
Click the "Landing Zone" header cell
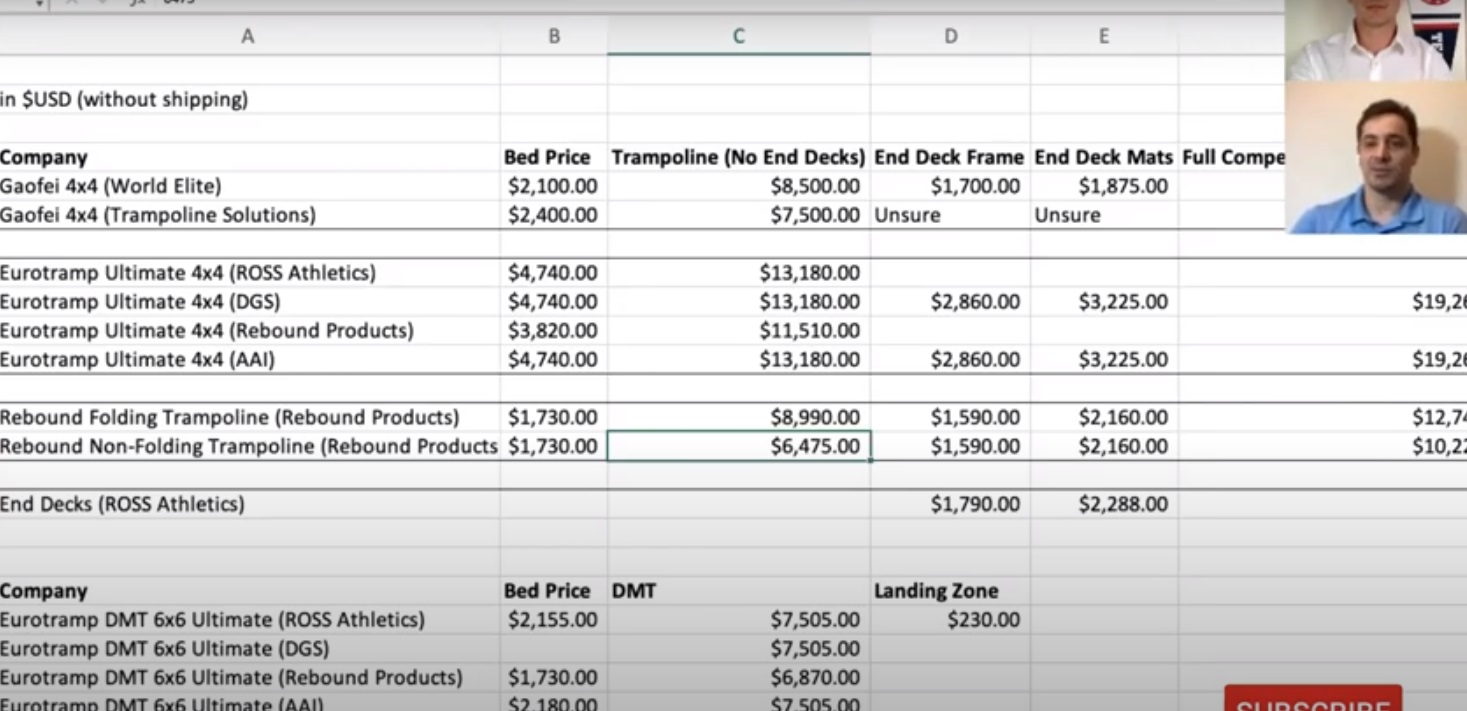click(950, 591)
